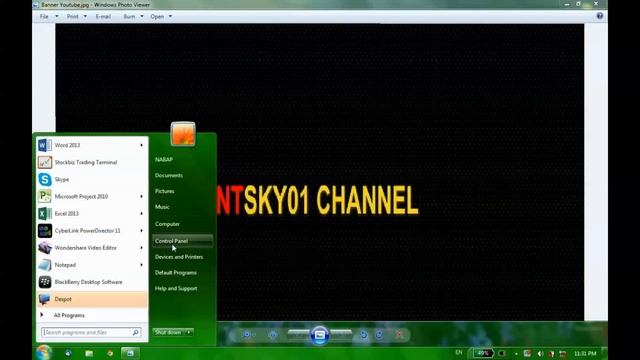Delete the photo with red X

pos(399,335)
